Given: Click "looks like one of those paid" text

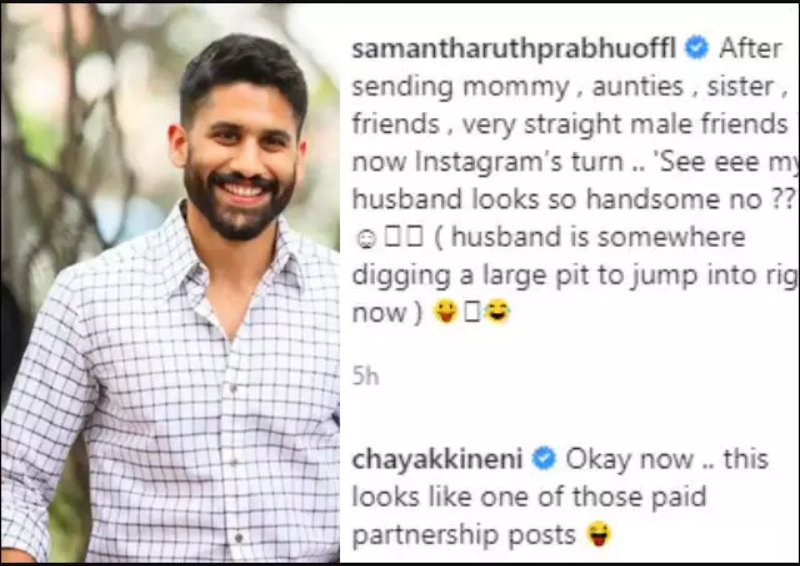Looking at the screenshot, I should click(529, 497).
